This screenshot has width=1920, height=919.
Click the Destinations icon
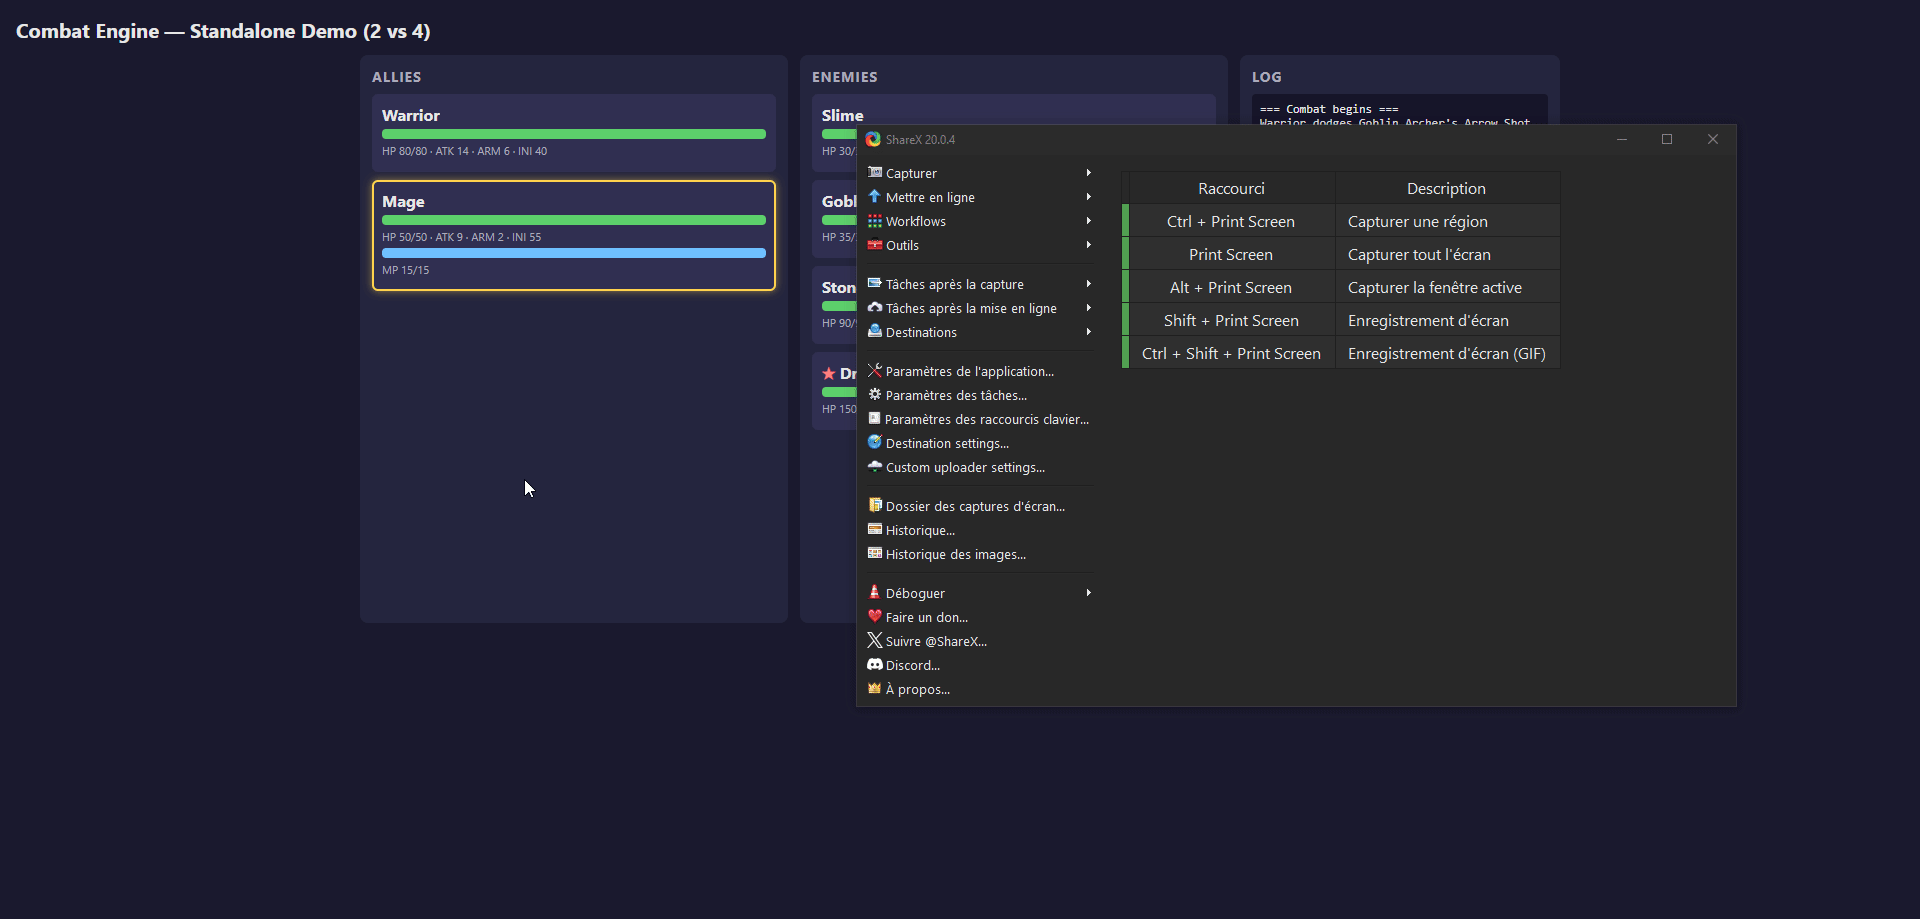point(875,332)
